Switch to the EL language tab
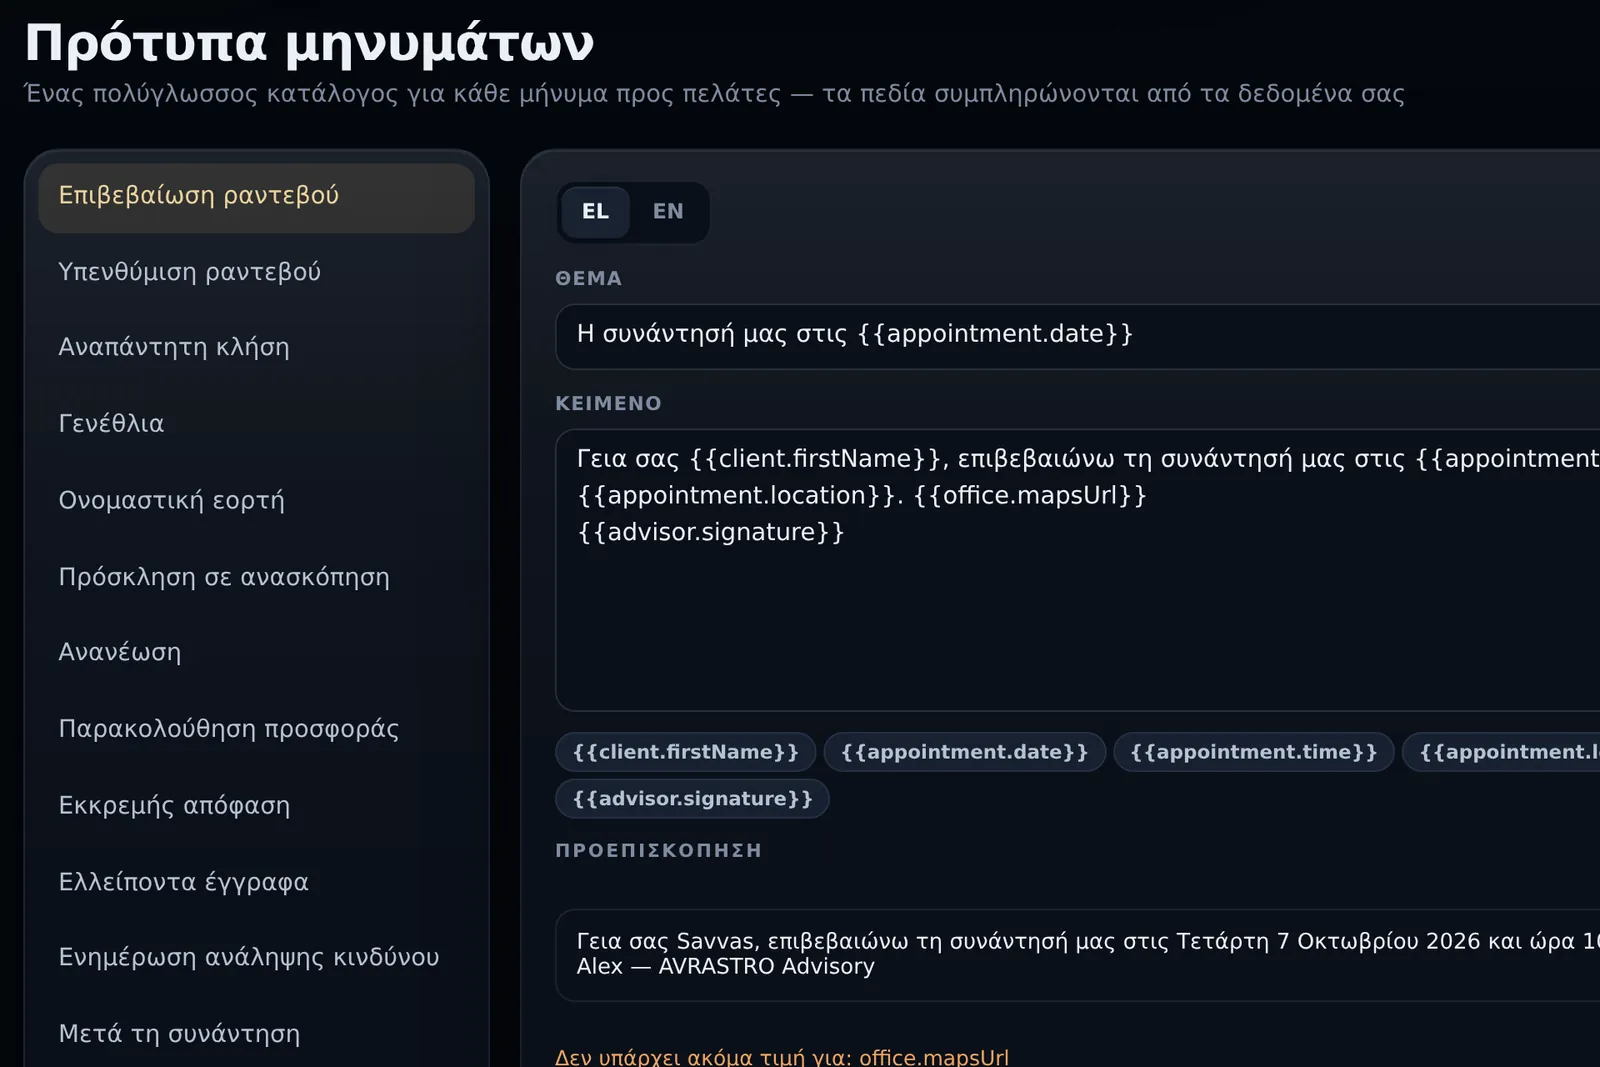Viewport: 1600px width, 1067px height. (595, 212)
